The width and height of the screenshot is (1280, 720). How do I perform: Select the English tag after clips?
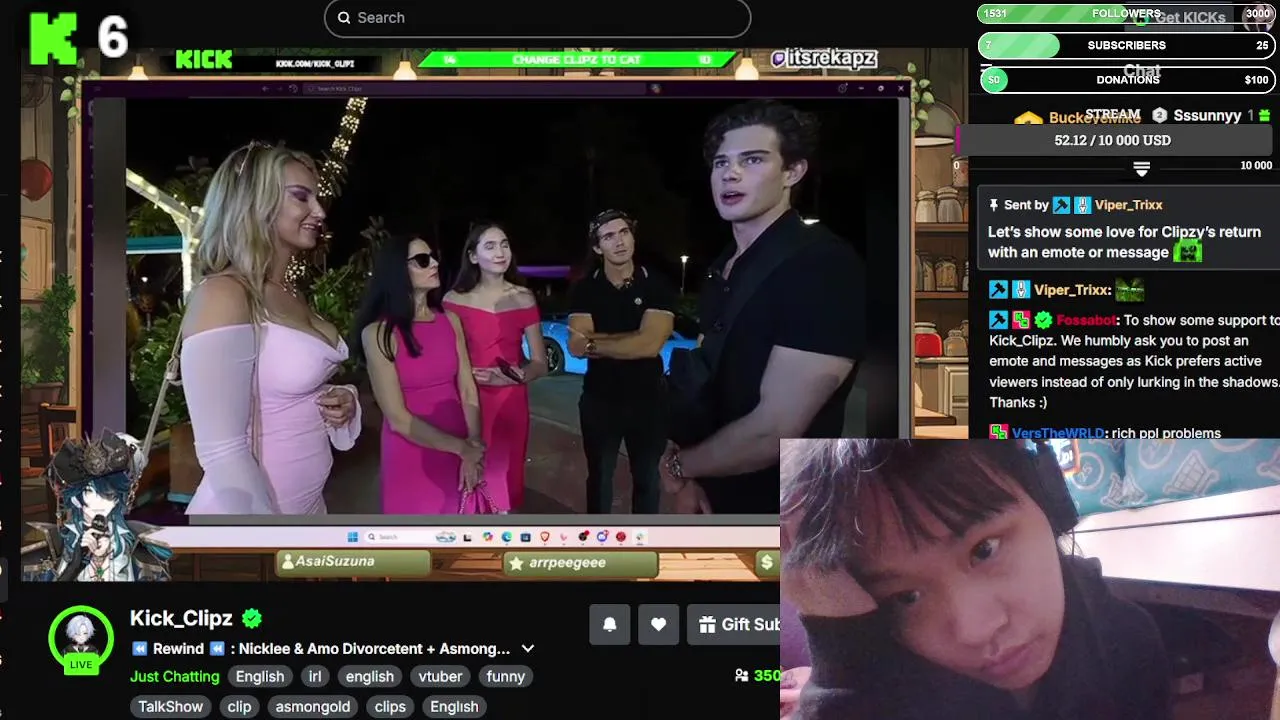tap(454, 707)
